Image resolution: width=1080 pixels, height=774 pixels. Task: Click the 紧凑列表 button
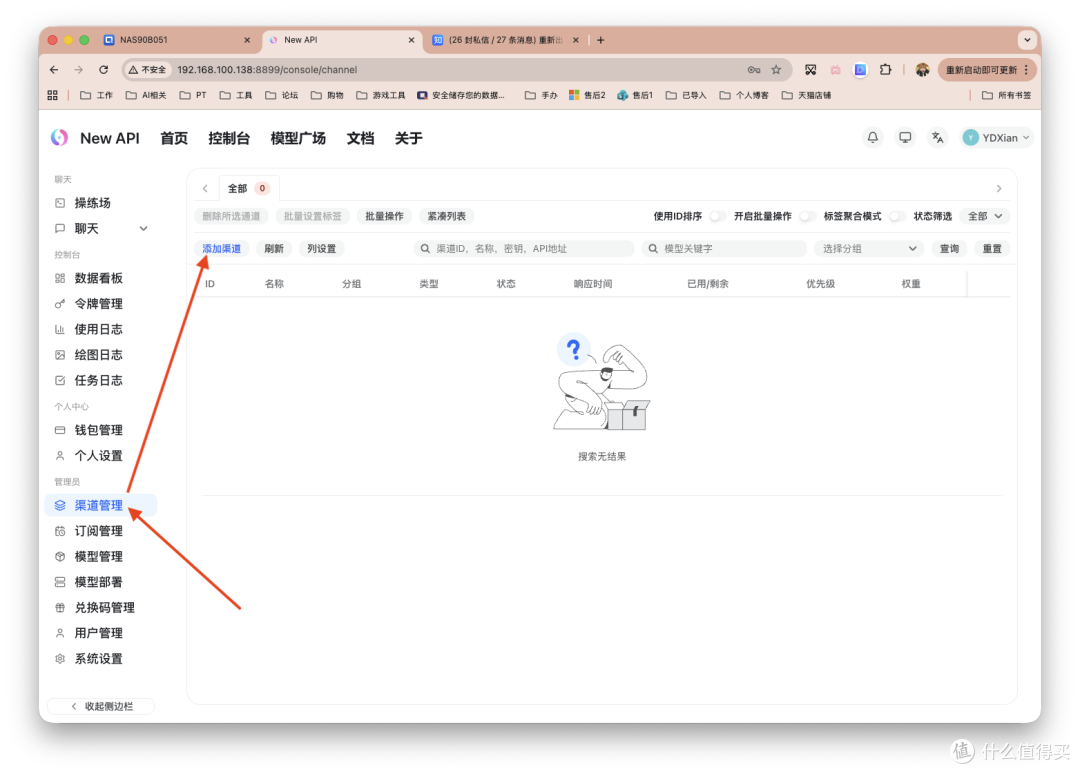click(446, 216)
